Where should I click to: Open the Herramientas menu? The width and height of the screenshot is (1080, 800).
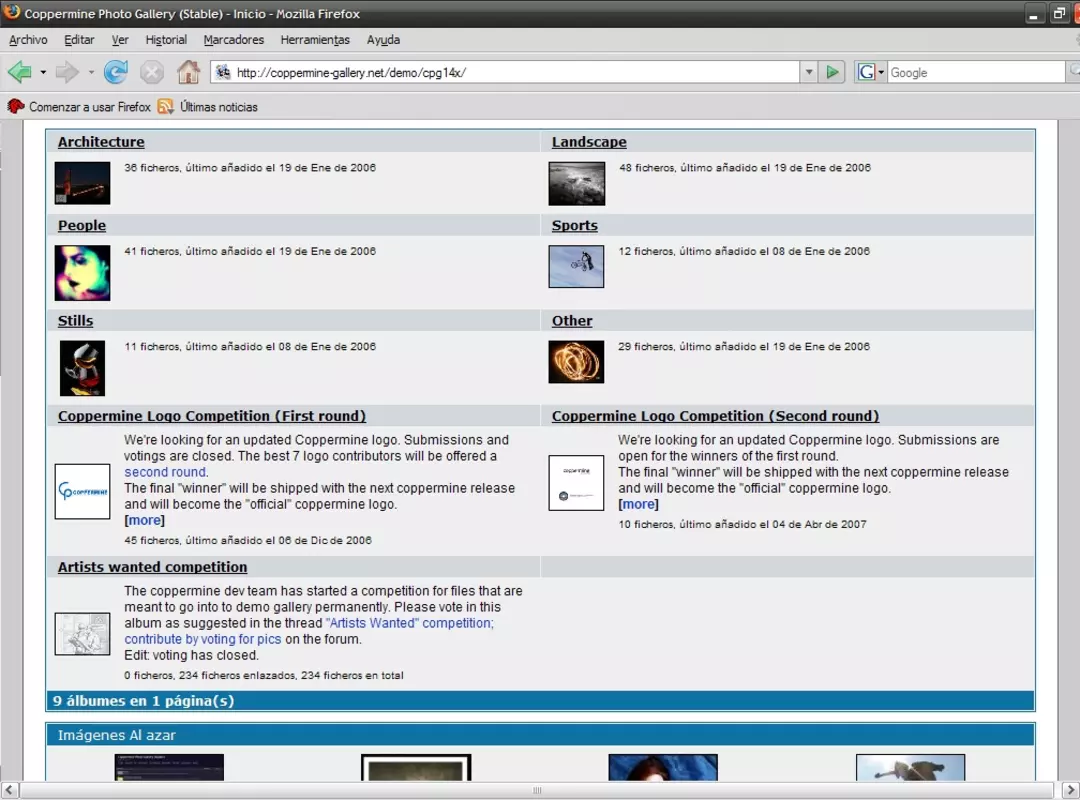315,40
